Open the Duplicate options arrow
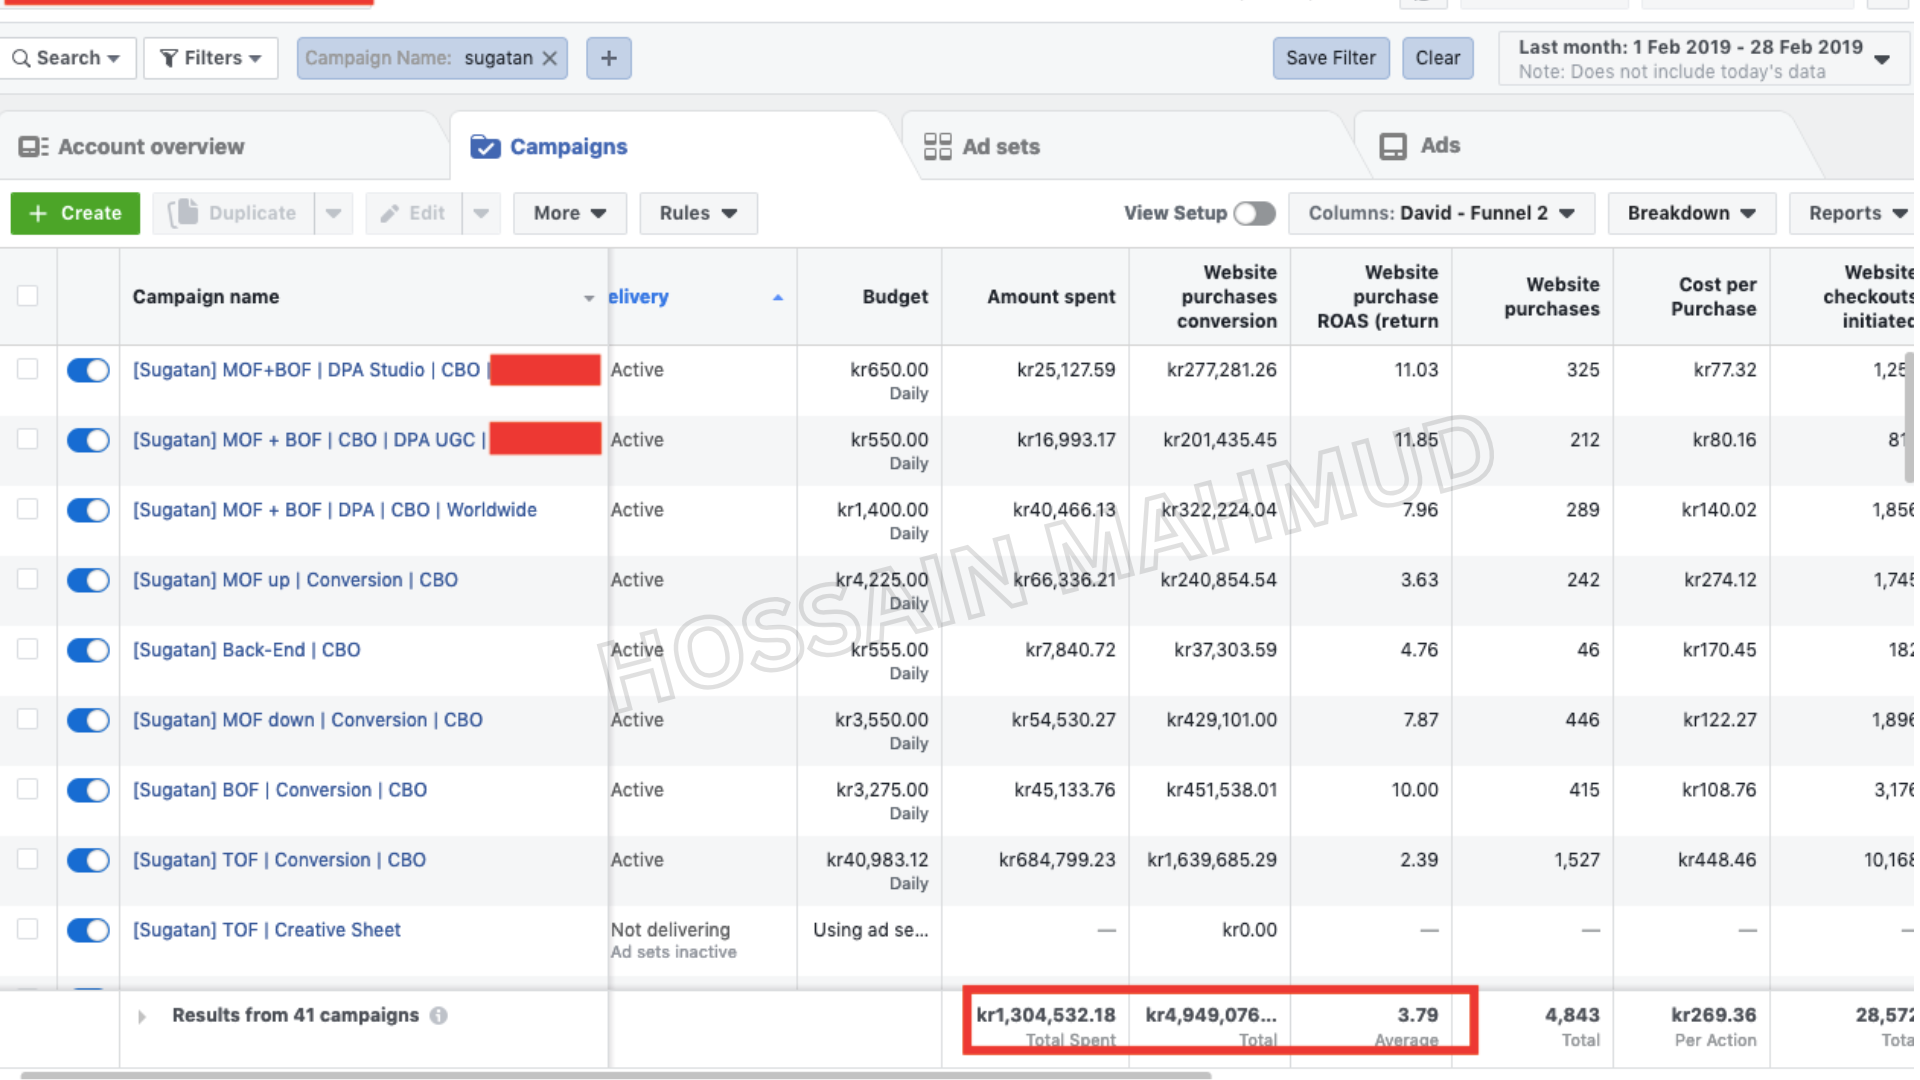Viewport: 1920px width, 1080px height. 333,213
